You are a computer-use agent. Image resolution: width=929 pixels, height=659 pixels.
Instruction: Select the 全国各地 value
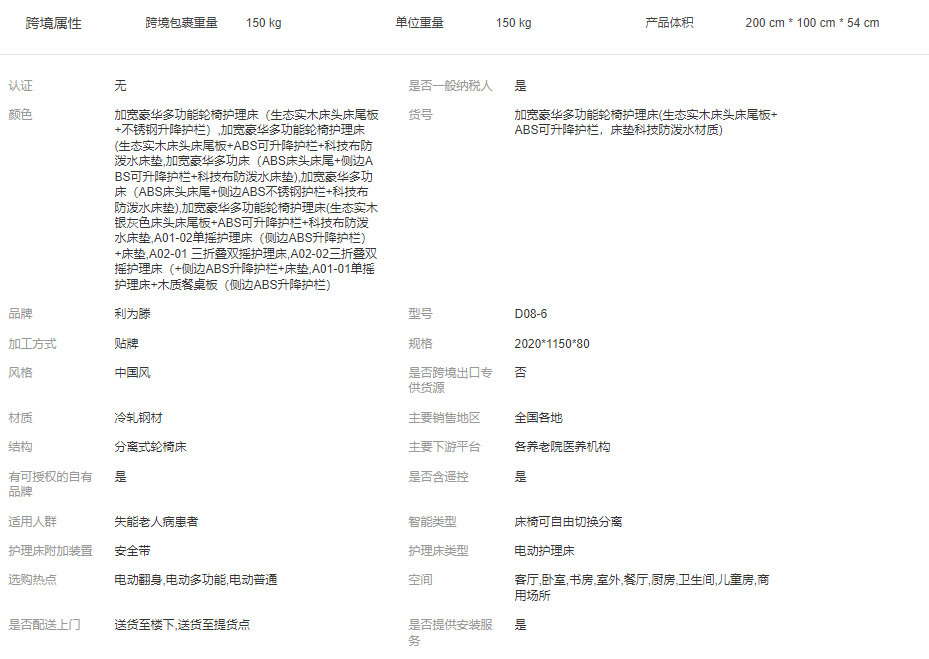coord(538,418)
